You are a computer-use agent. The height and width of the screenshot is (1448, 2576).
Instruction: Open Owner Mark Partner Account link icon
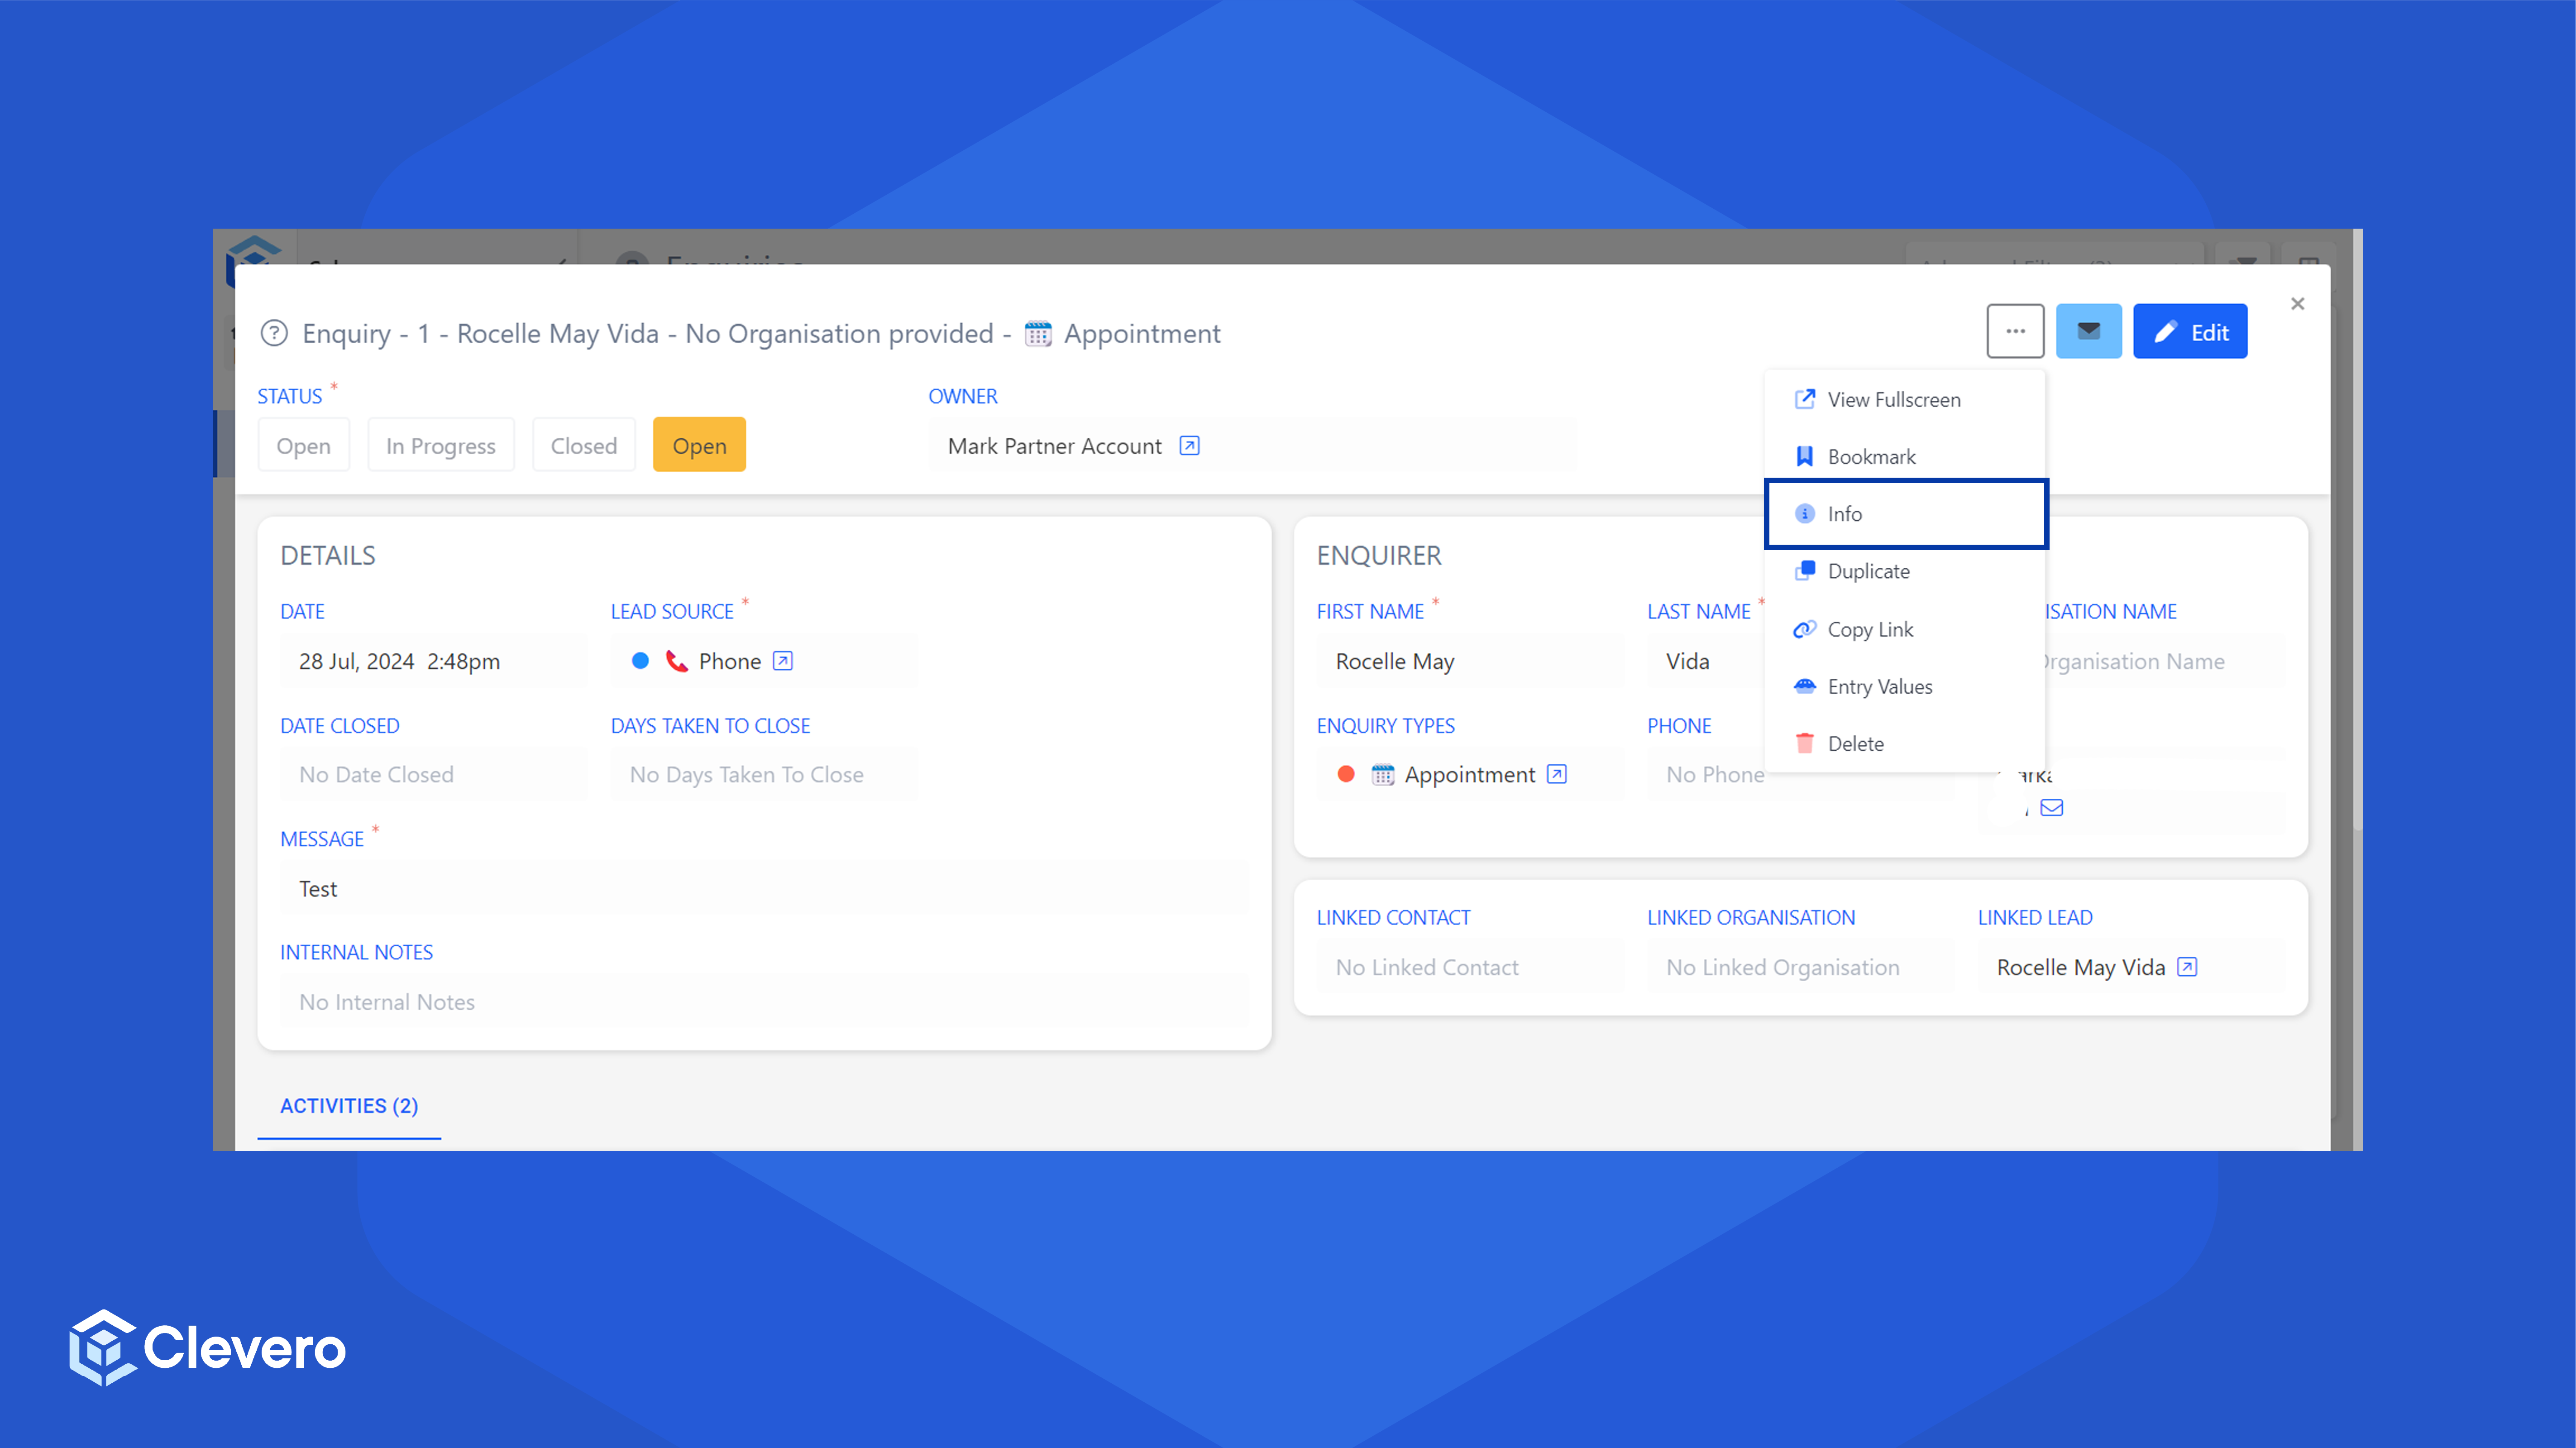pyautogui.click(x=1189, y=446)
